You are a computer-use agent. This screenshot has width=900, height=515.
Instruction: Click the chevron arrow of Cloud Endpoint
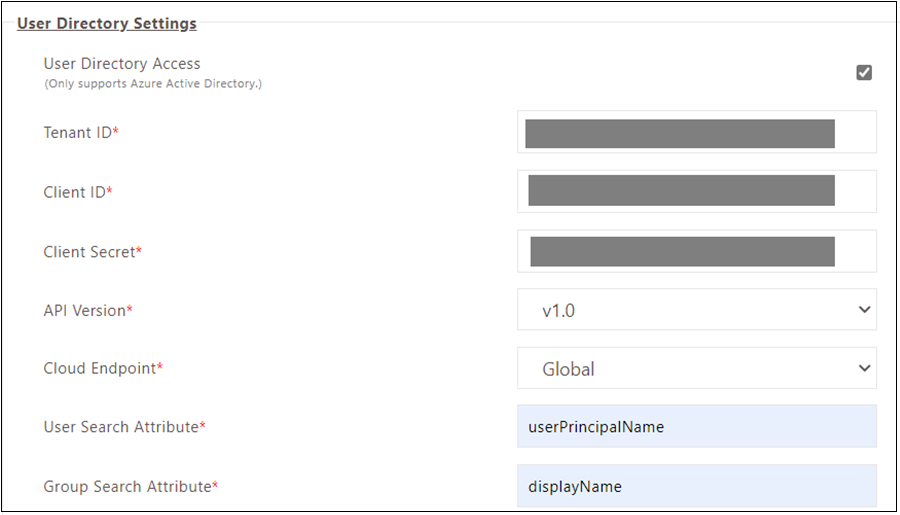click(x=864, y=368)
